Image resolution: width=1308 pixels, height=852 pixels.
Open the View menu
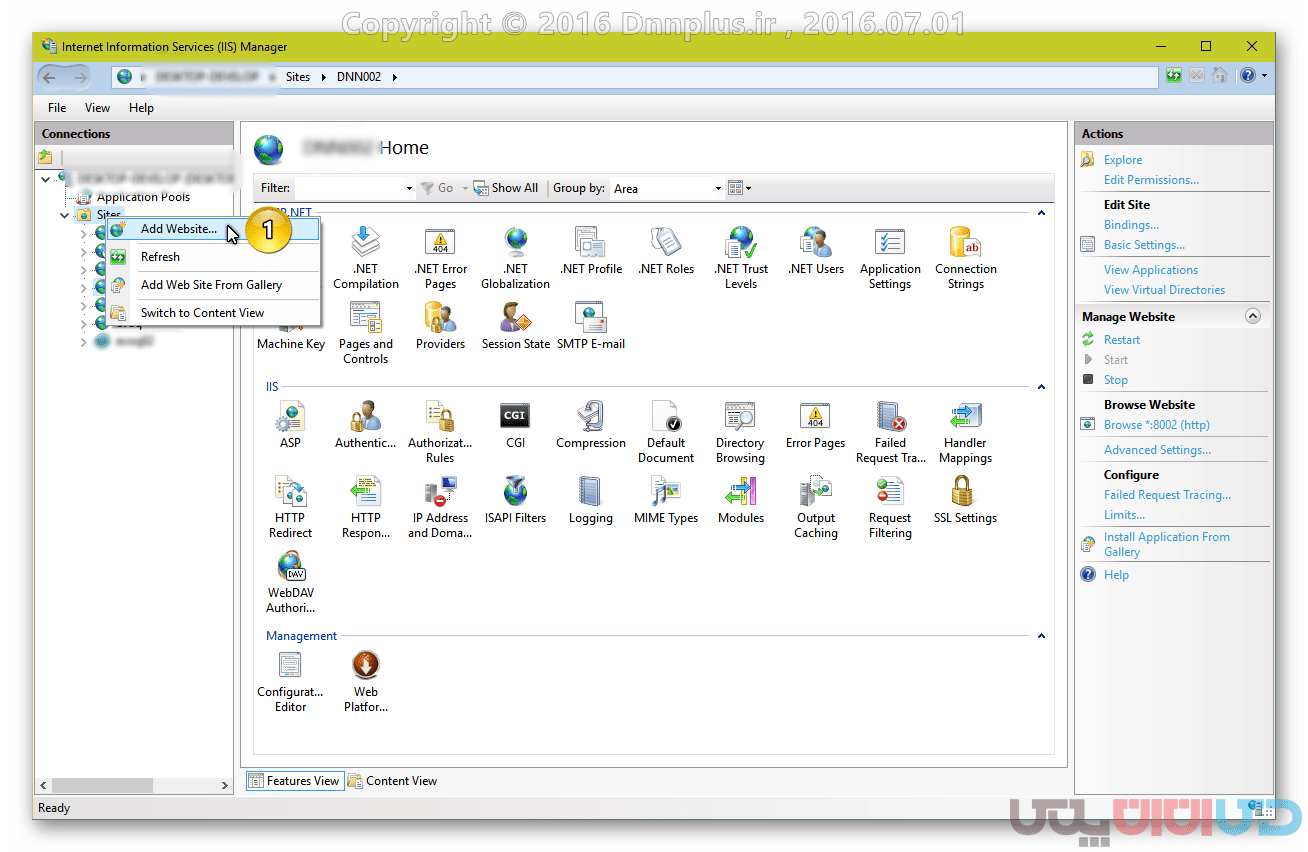[97, 108]
